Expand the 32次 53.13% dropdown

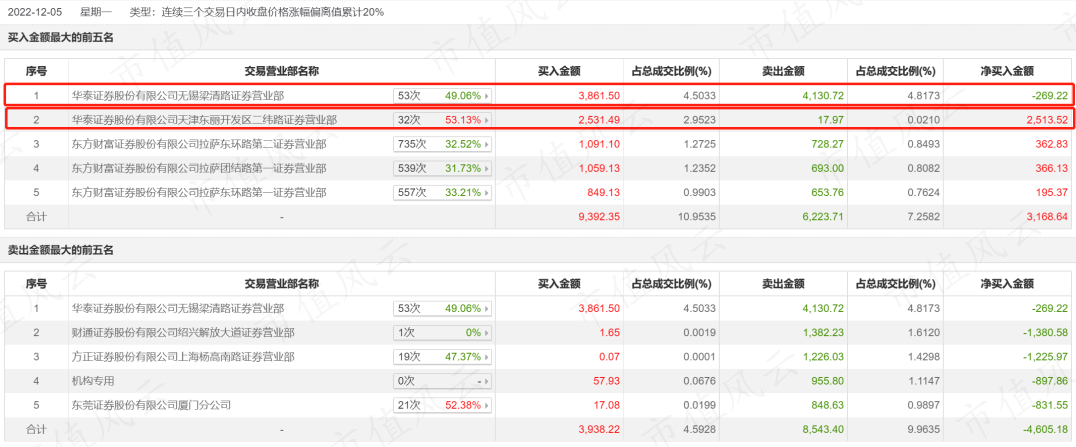click(443, 120)
